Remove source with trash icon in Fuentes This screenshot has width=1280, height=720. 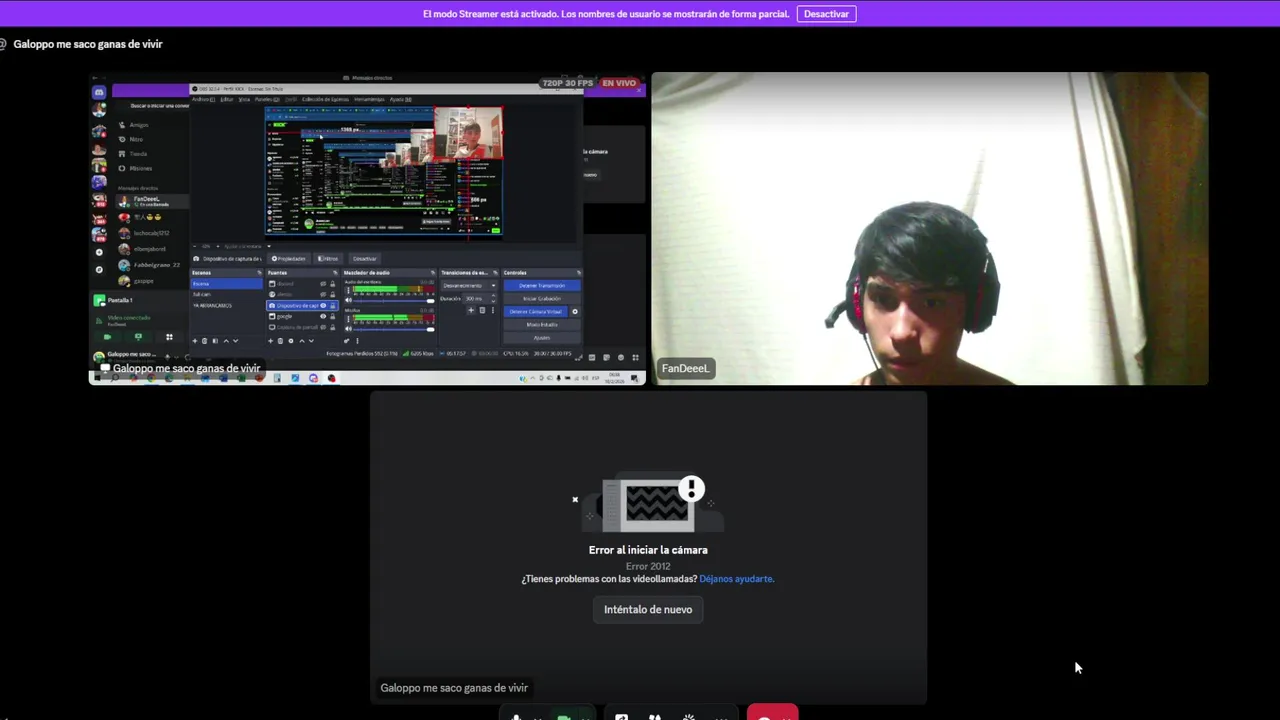280,341
